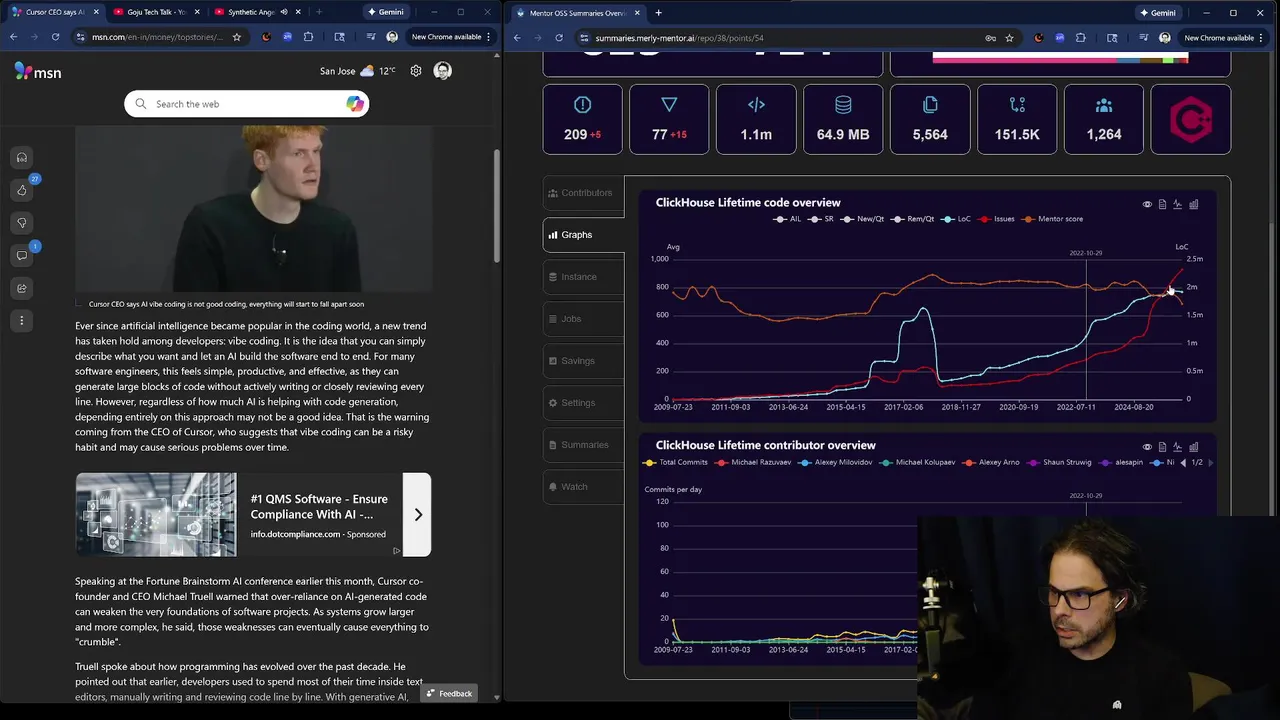Open Extensions puzzle icon in Mentor browser window
The width and height of the screenshot is (1280, 720).
[x=1081, y=38]
